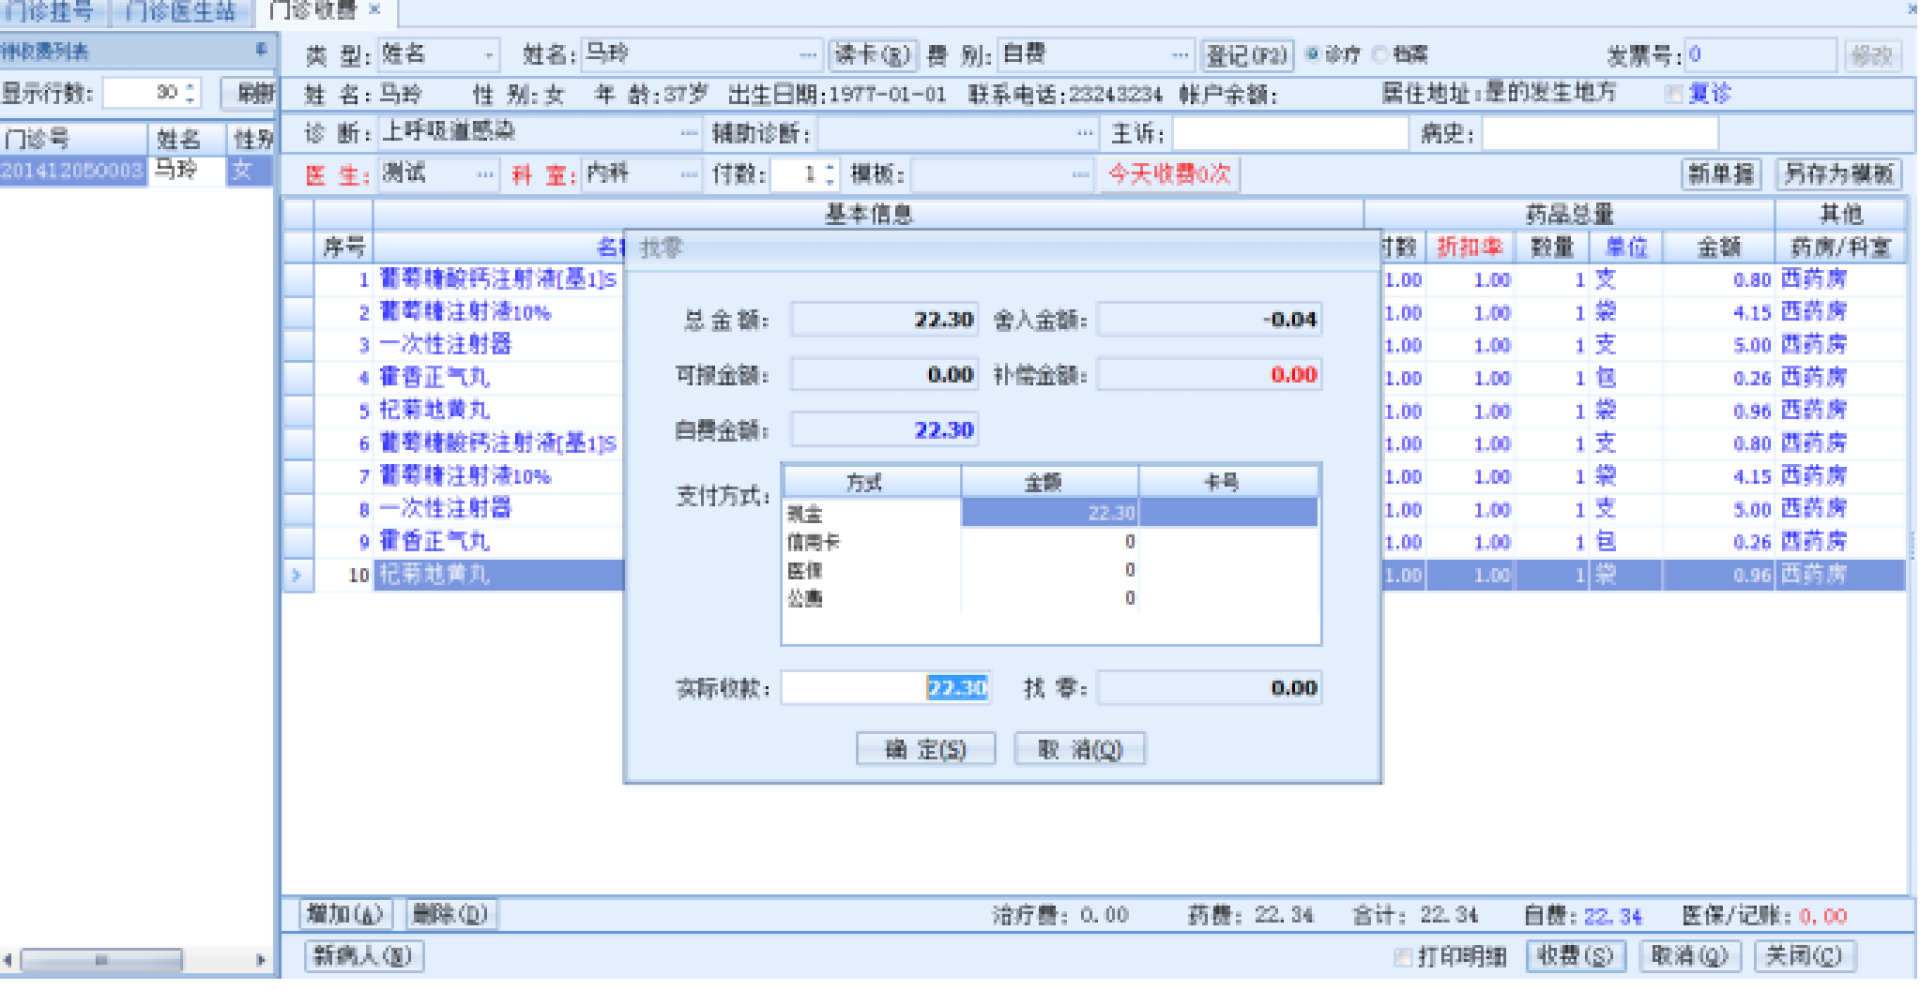
Task: Switch to the 门诊医生站 tab
Action: point(180,11)
